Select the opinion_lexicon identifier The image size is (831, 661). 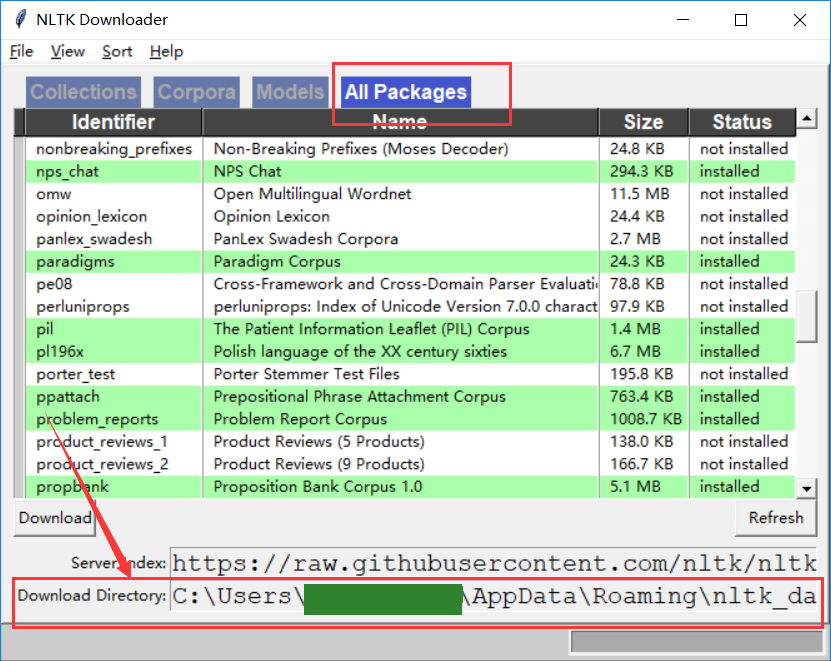(92, 216)
